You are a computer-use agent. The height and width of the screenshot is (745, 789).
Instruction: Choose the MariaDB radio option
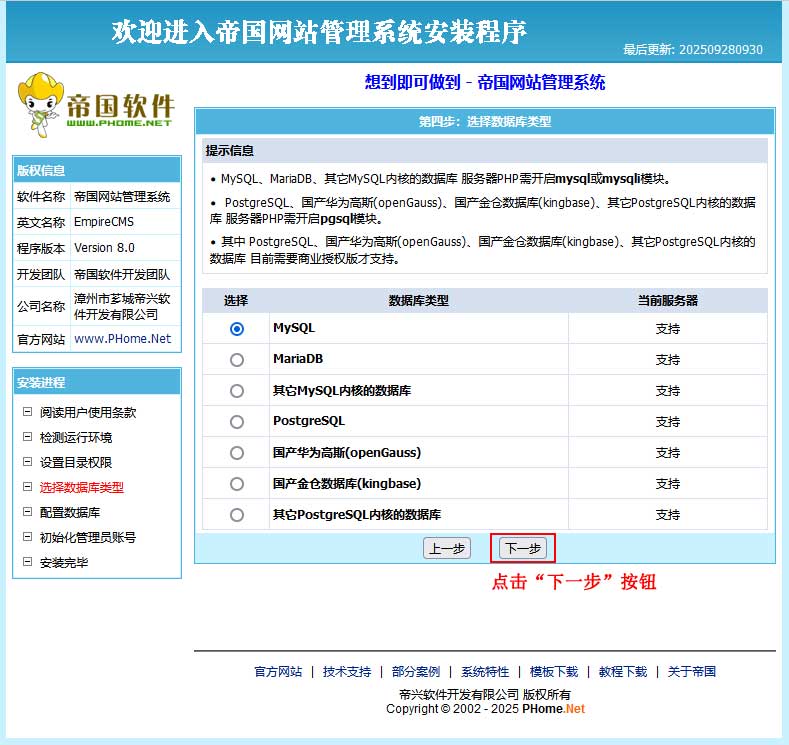click(237, 359)
